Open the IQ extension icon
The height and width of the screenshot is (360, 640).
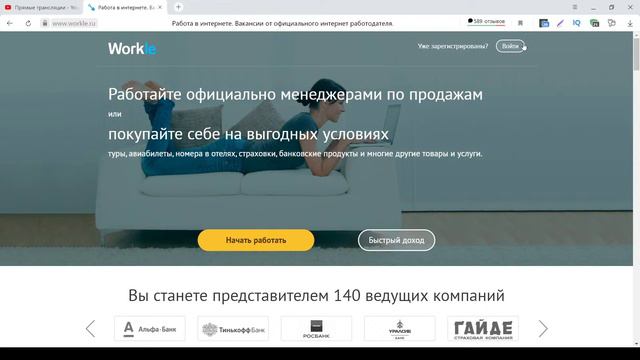coord(576,23)
